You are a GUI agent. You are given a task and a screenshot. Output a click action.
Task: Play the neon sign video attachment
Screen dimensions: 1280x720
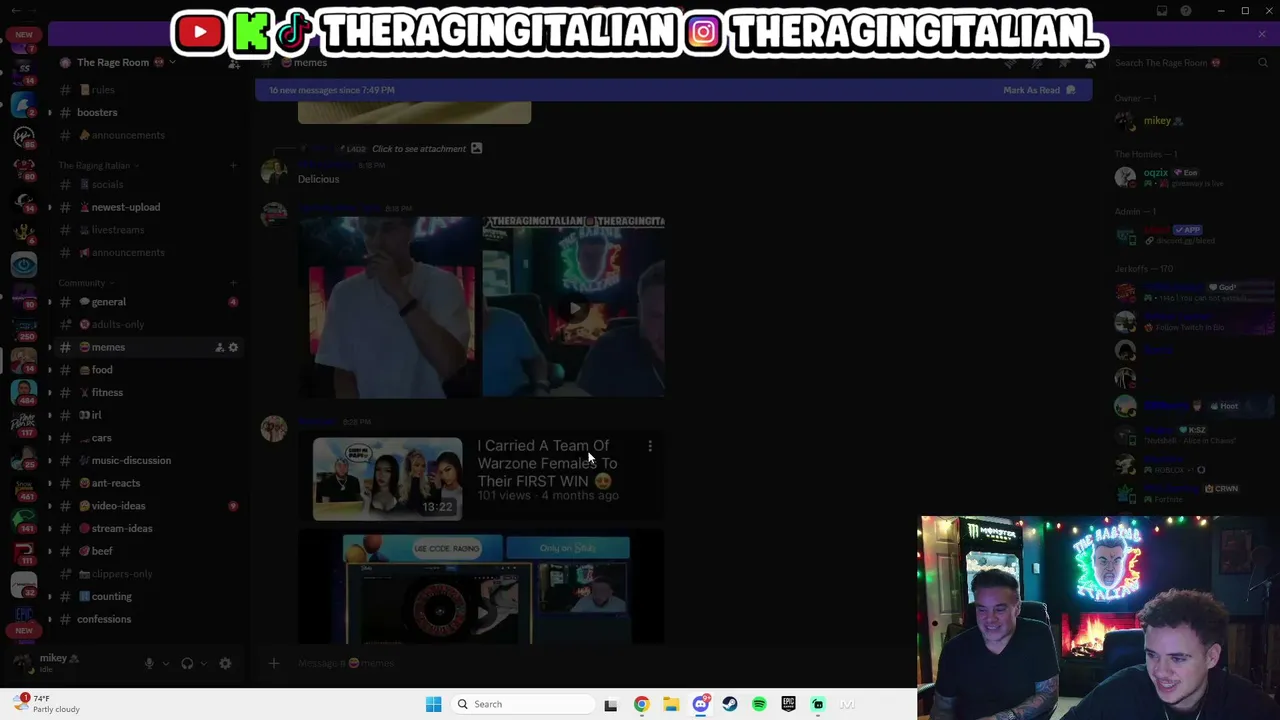pyautogui.click(x=574, y=307)
